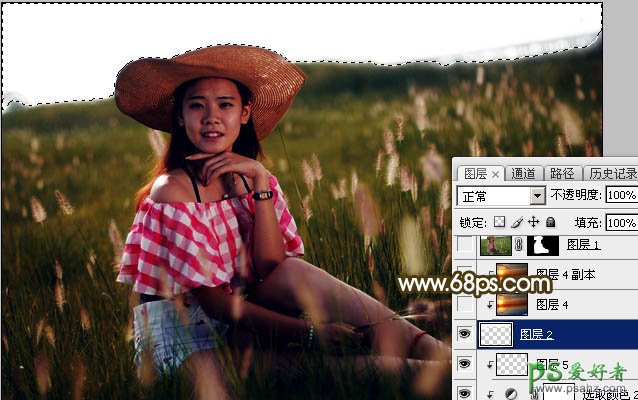Select the 图层 4 副本 sunset thumbnail

[x=512, y=275]
